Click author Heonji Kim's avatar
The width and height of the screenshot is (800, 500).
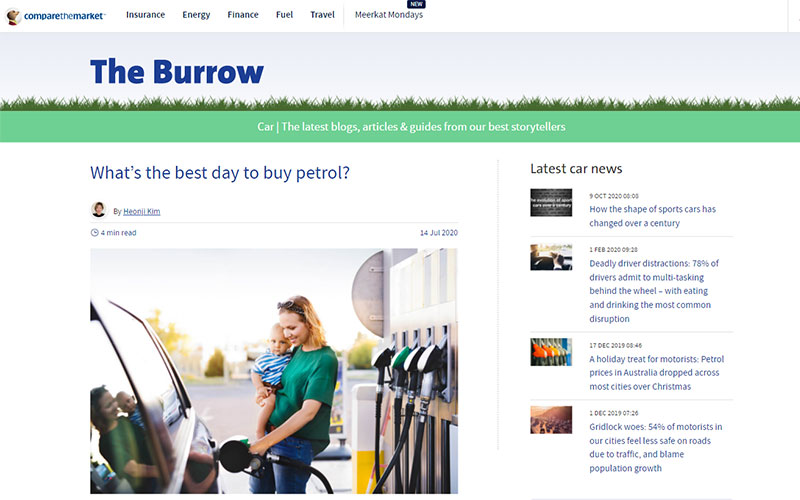click(98, 210)
